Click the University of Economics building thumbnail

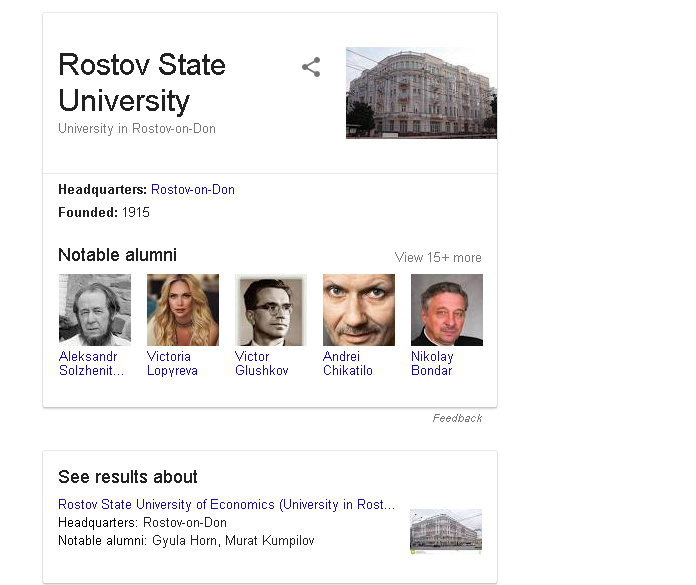pos(446,531)
